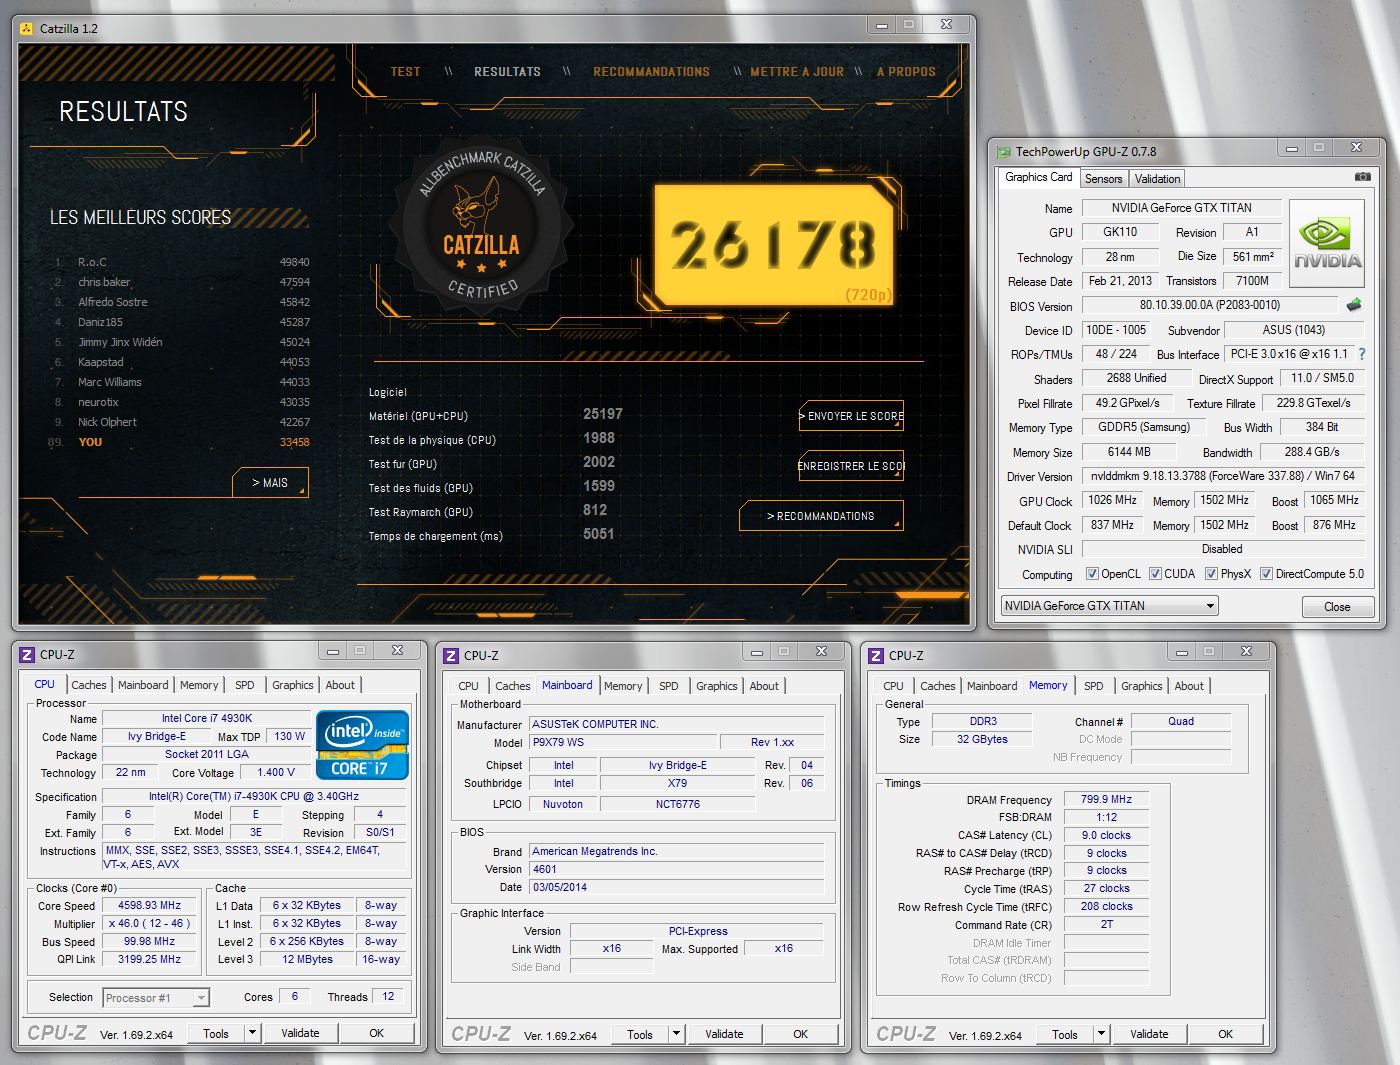Viewport: 1400px width, 1065px height.
Task: Click the Mainboard CPU-Z window's title icon
Action: pos(451,656)
